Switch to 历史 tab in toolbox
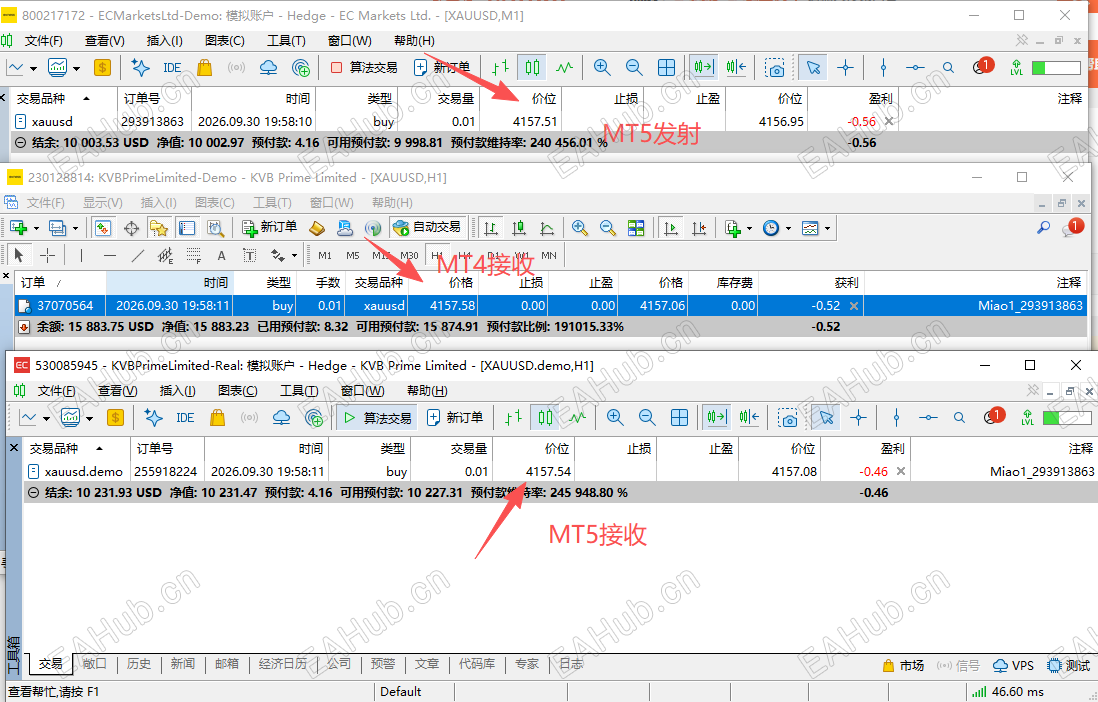 pos(139,664)
